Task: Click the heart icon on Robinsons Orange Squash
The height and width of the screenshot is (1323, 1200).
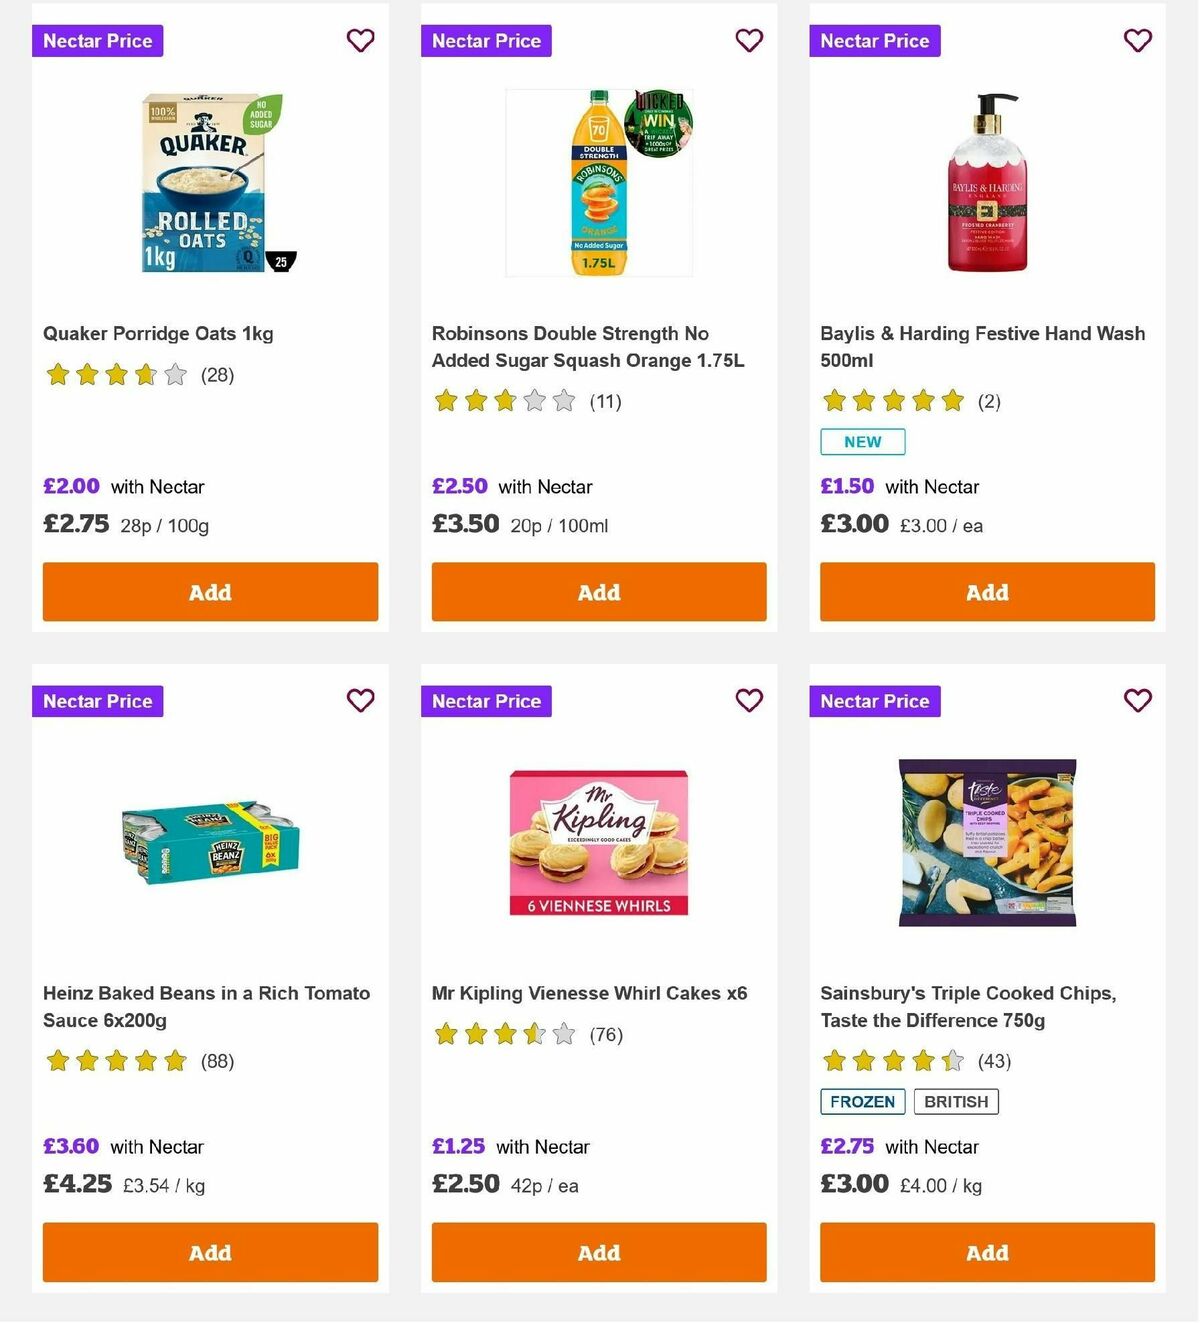Action: tap(749, 40)
